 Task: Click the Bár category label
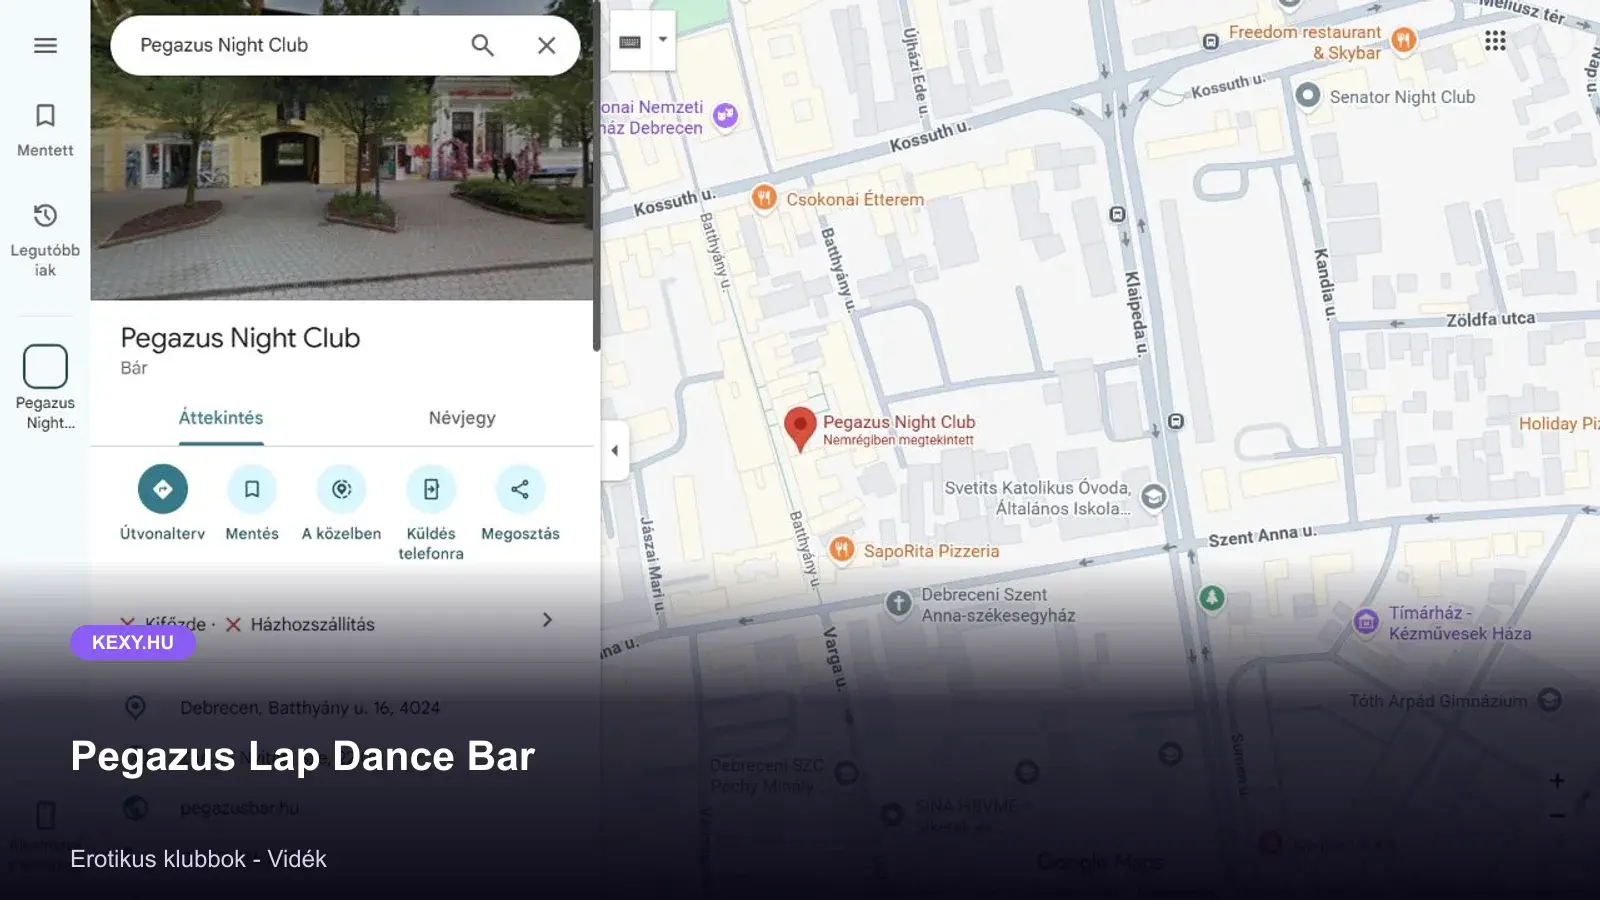coord(134,368)
